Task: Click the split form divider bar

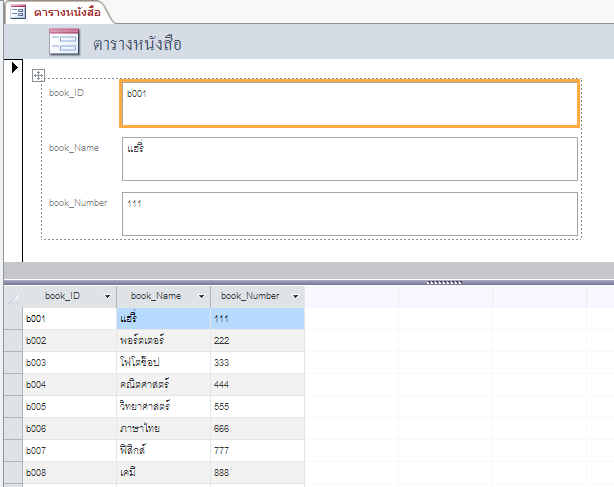Action: click(307, 271)
